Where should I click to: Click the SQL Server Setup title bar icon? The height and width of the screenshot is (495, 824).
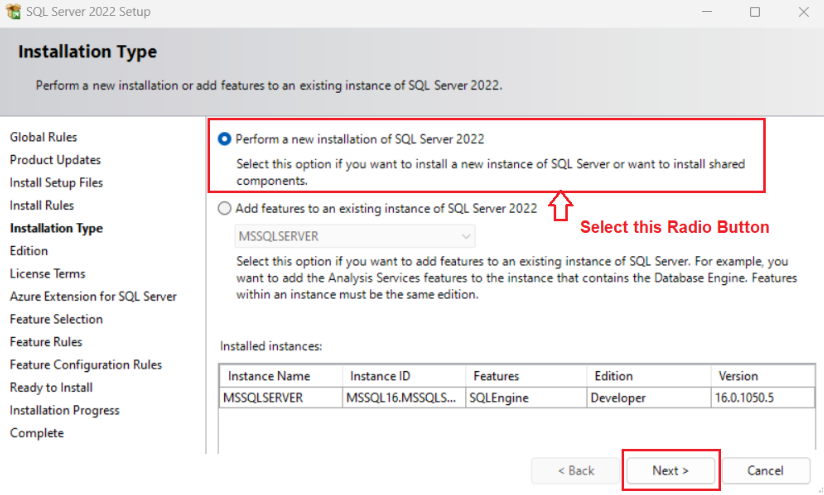(13, 11)
